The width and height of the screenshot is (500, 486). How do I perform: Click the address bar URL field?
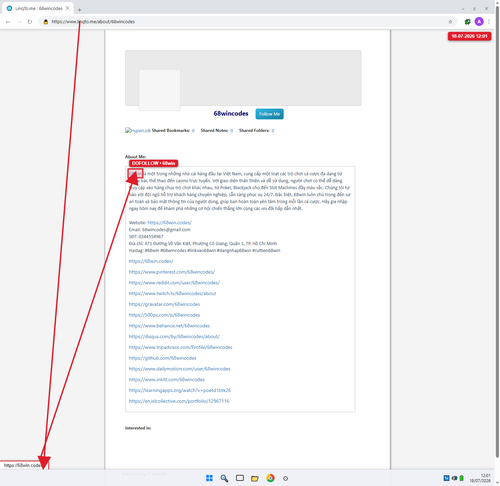247,22
